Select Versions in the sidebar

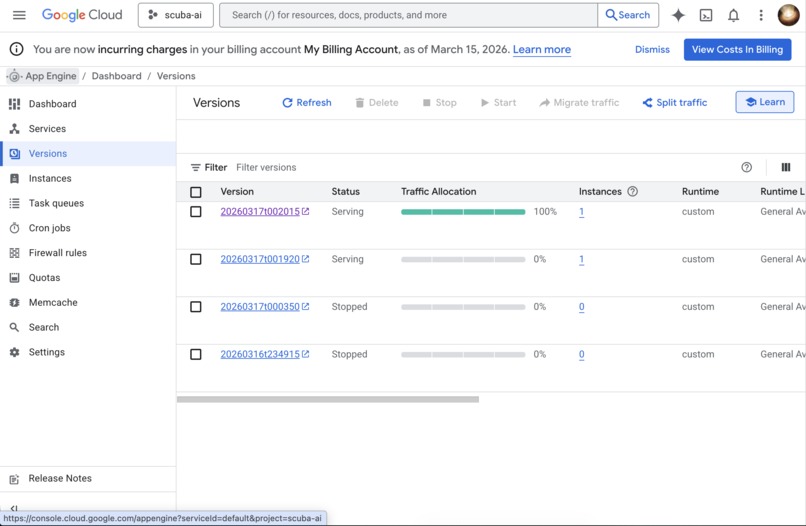click(x=88, y=153)
